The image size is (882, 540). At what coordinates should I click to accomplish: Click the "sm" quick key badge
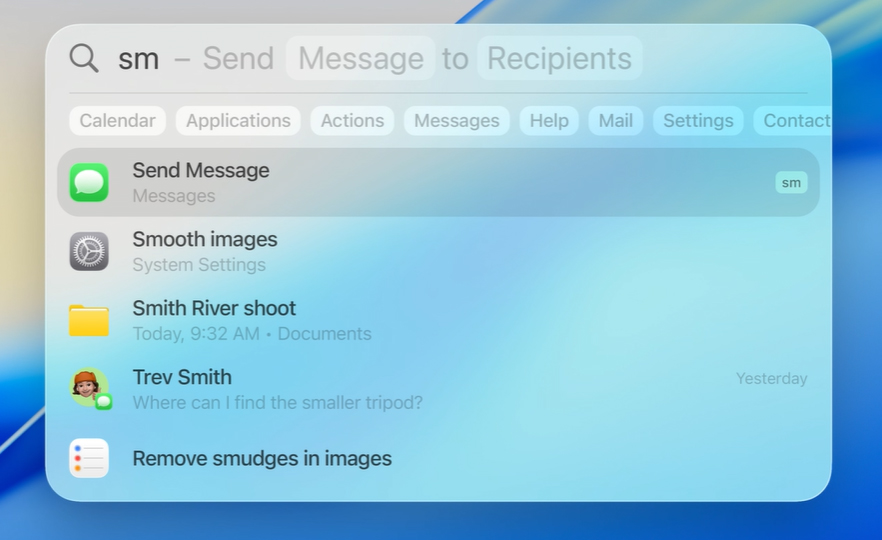coord(791,183)
